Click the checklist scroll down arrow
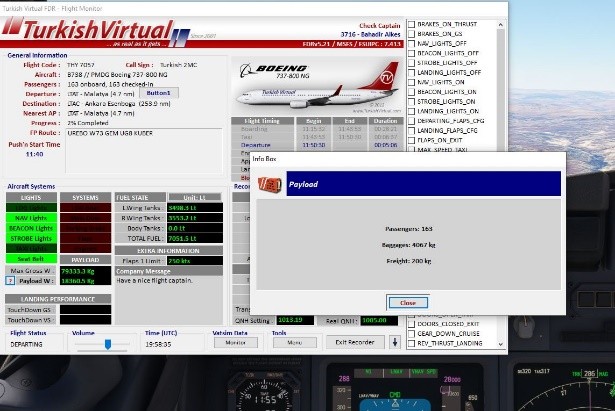The image size is (615, 411). pos(500,344)
